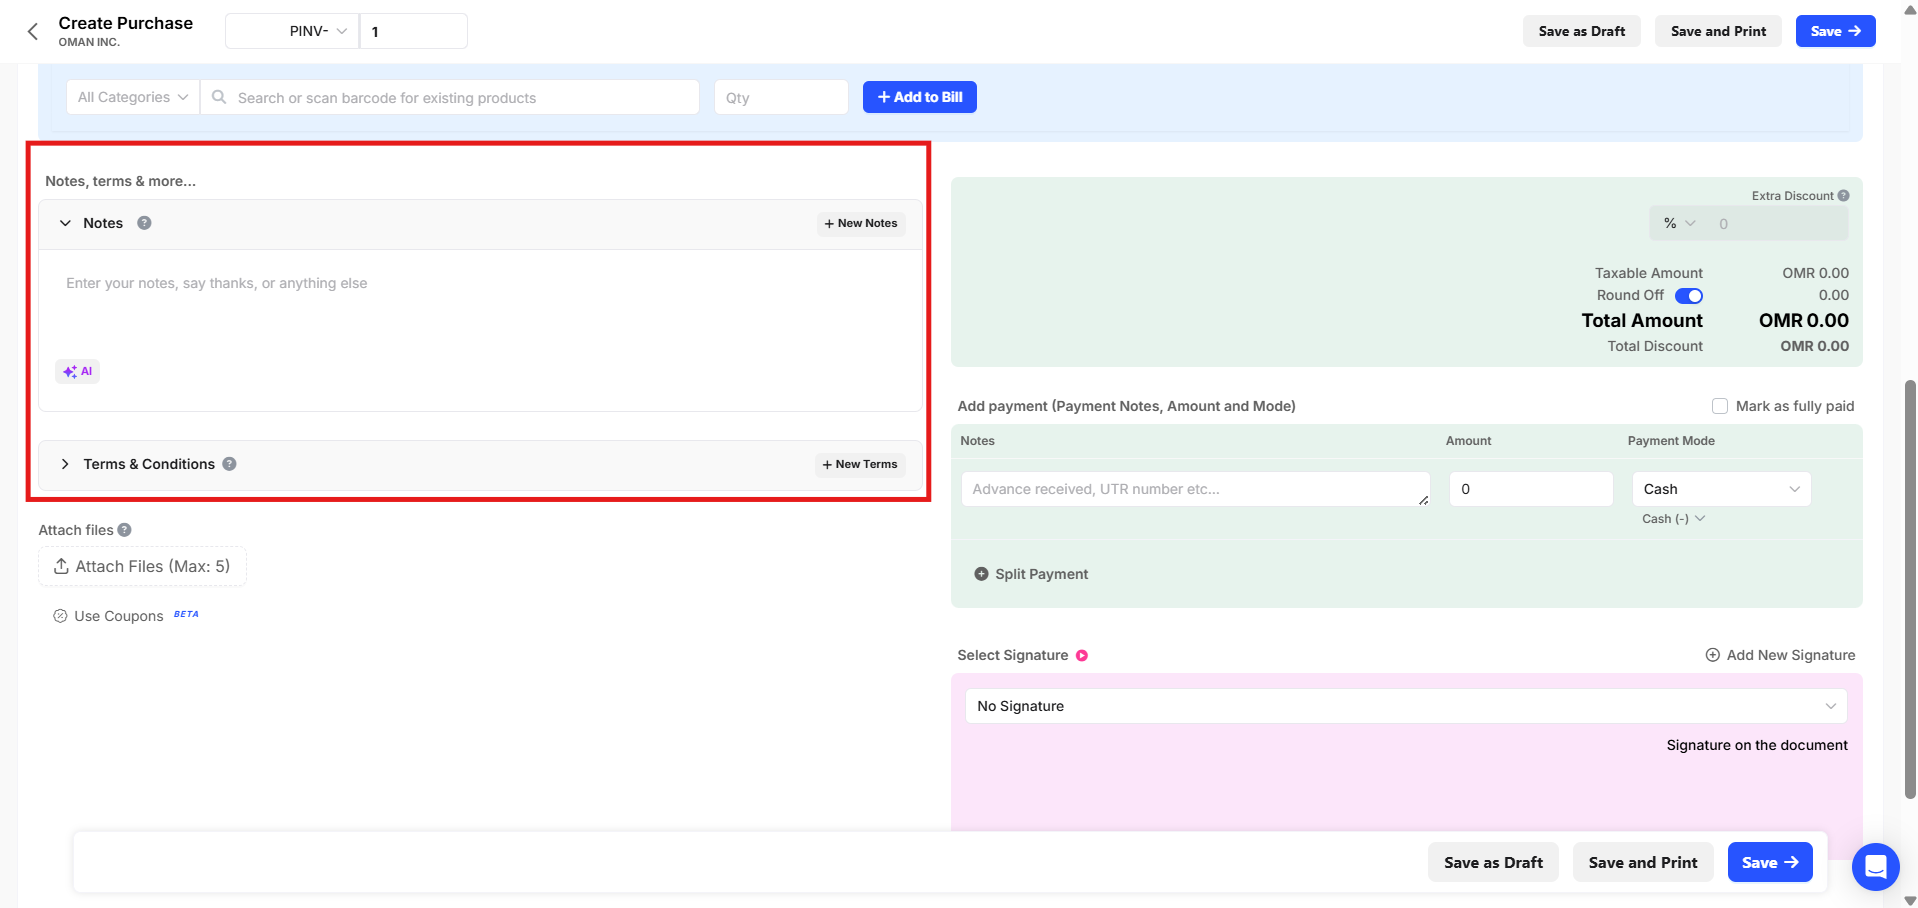The image size is (1918, 908).
Task: Go back using the header back arrow
Action: click(x=33, y=31)
